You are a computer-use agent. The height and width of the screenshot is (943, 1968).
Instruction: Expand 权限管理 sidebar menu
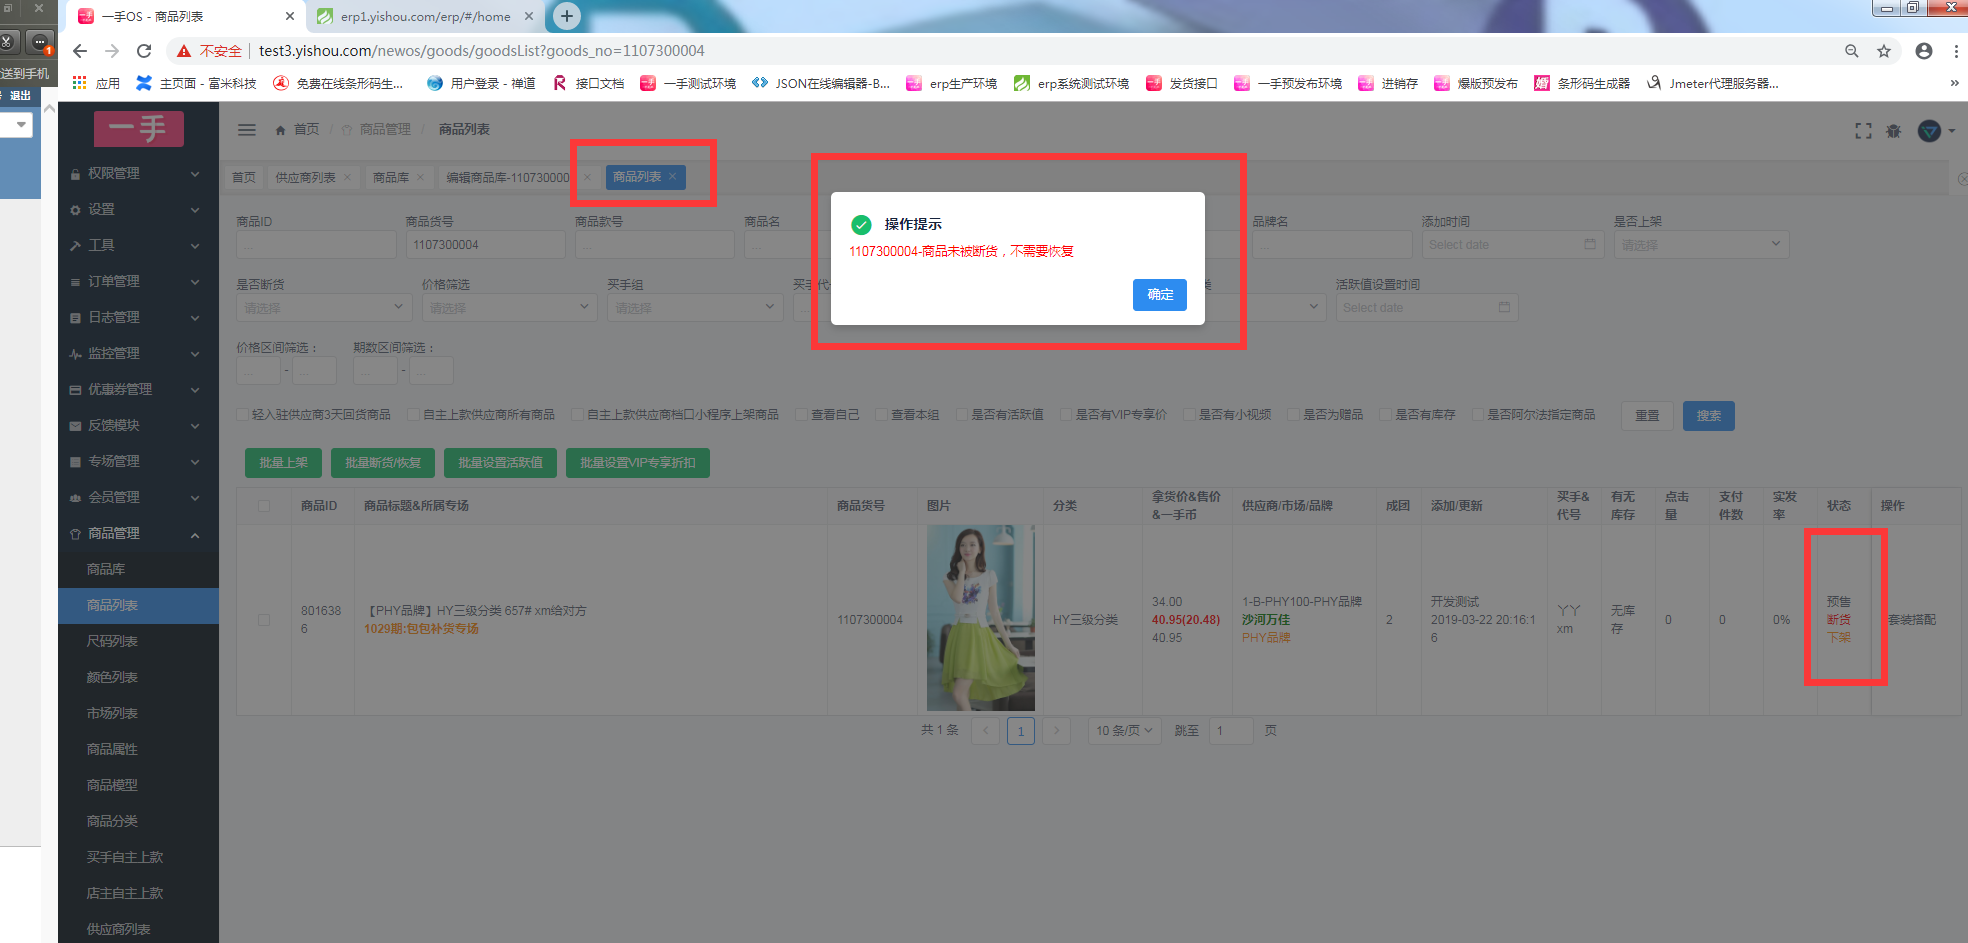(138, 173)
